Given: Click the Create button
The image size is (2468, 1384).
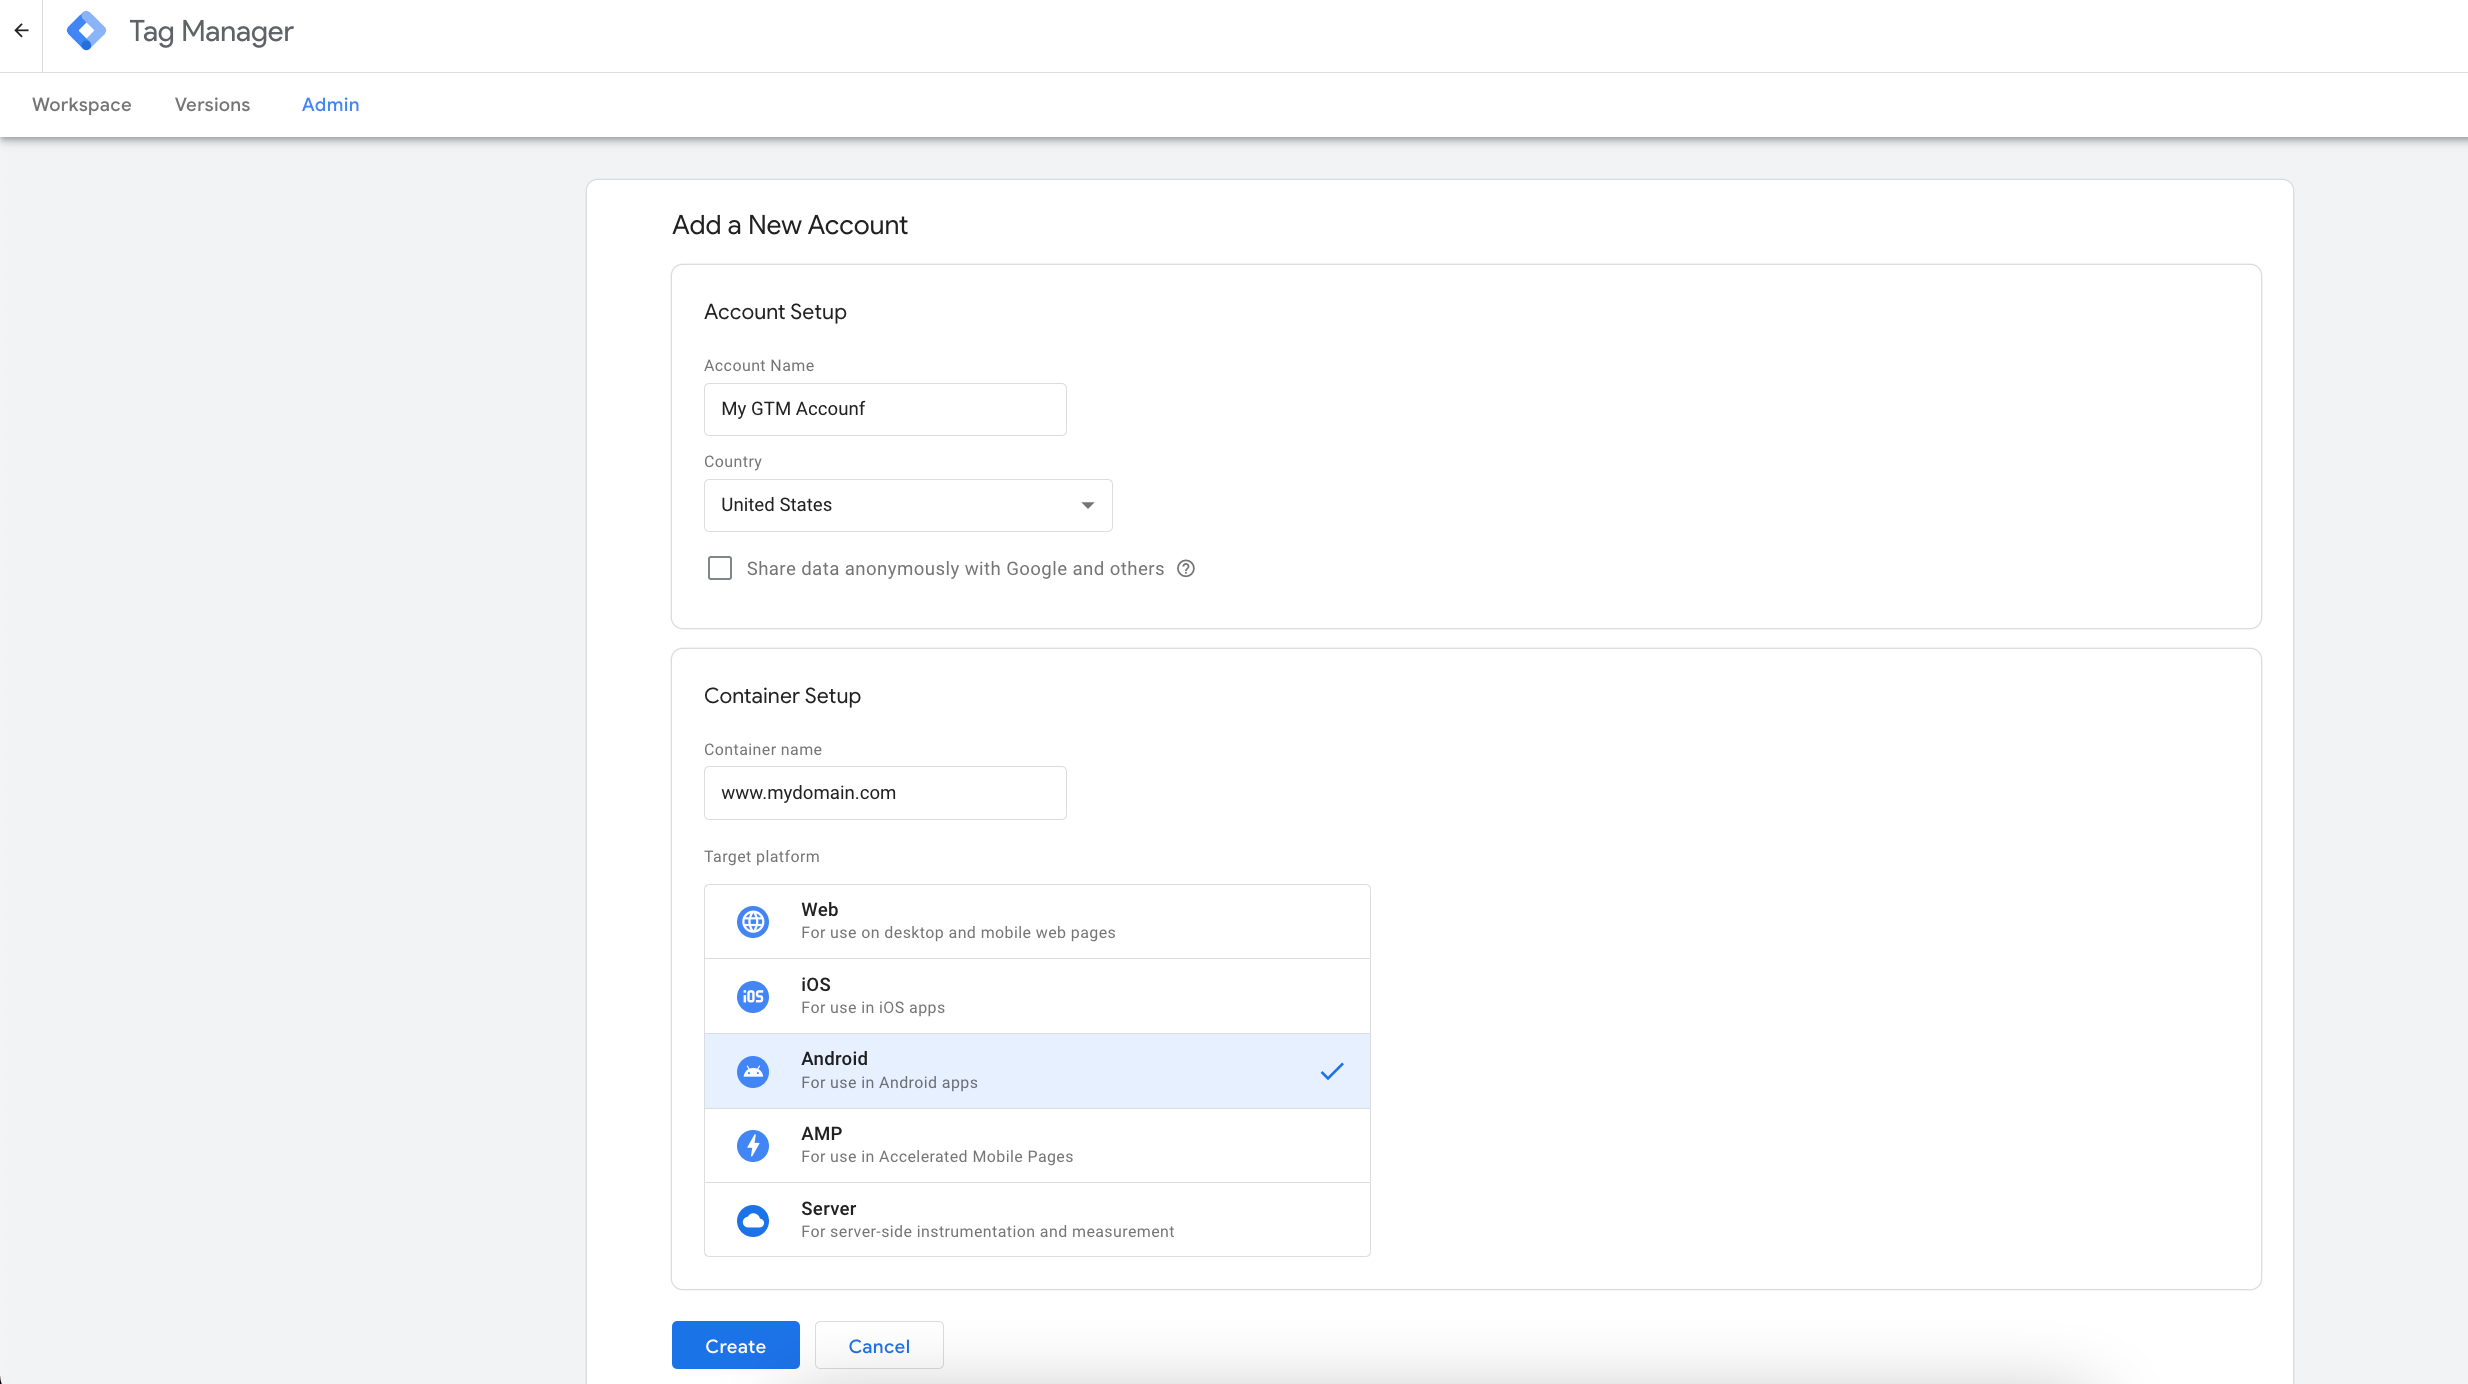Looking at the screenshot, I should [x=736, y=1346].
